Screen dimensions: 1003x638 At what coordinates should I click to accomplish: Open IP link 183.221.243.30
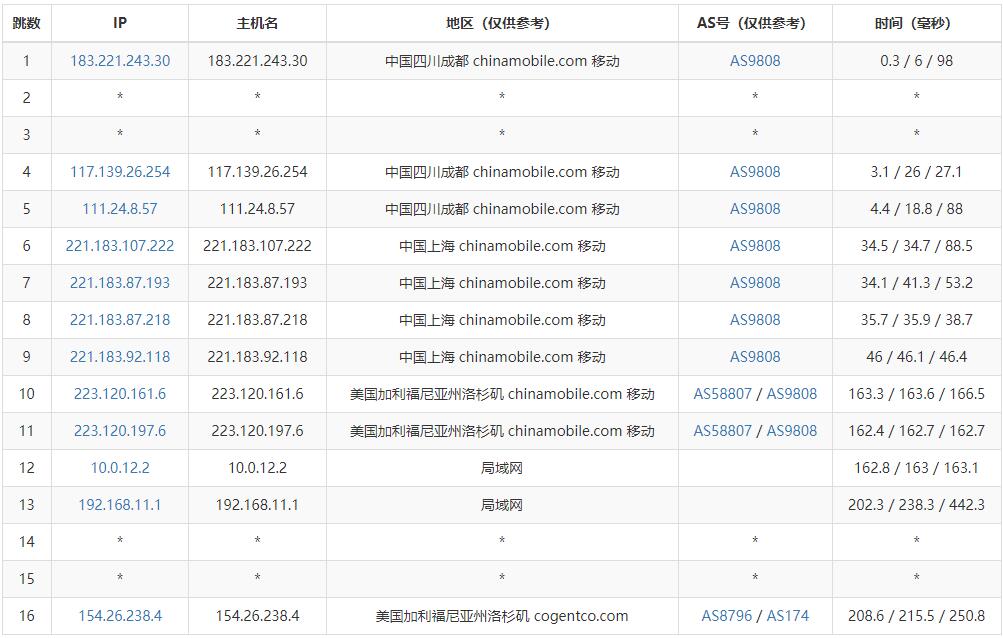(x=120, y=61)
